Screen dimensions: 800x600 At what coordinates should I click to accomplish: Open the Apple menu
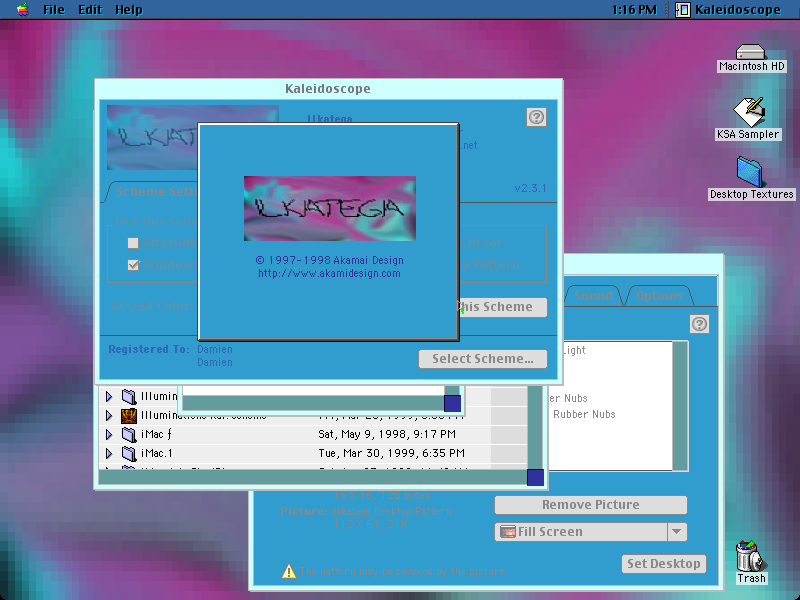click(22, 10)
